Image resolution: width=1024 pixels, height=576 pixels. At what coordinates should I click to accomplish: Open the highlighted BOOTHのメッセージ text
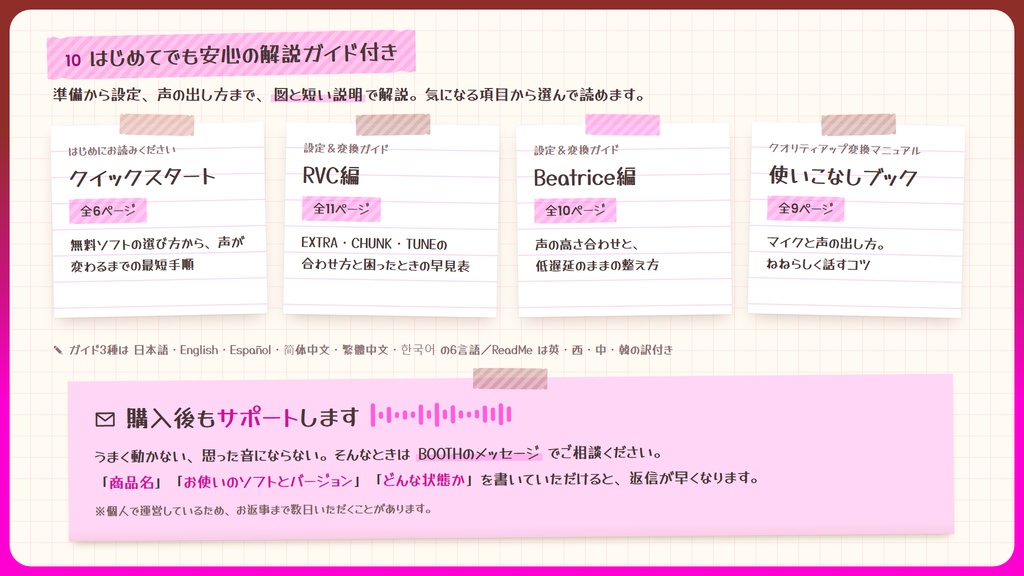point(479,453)
